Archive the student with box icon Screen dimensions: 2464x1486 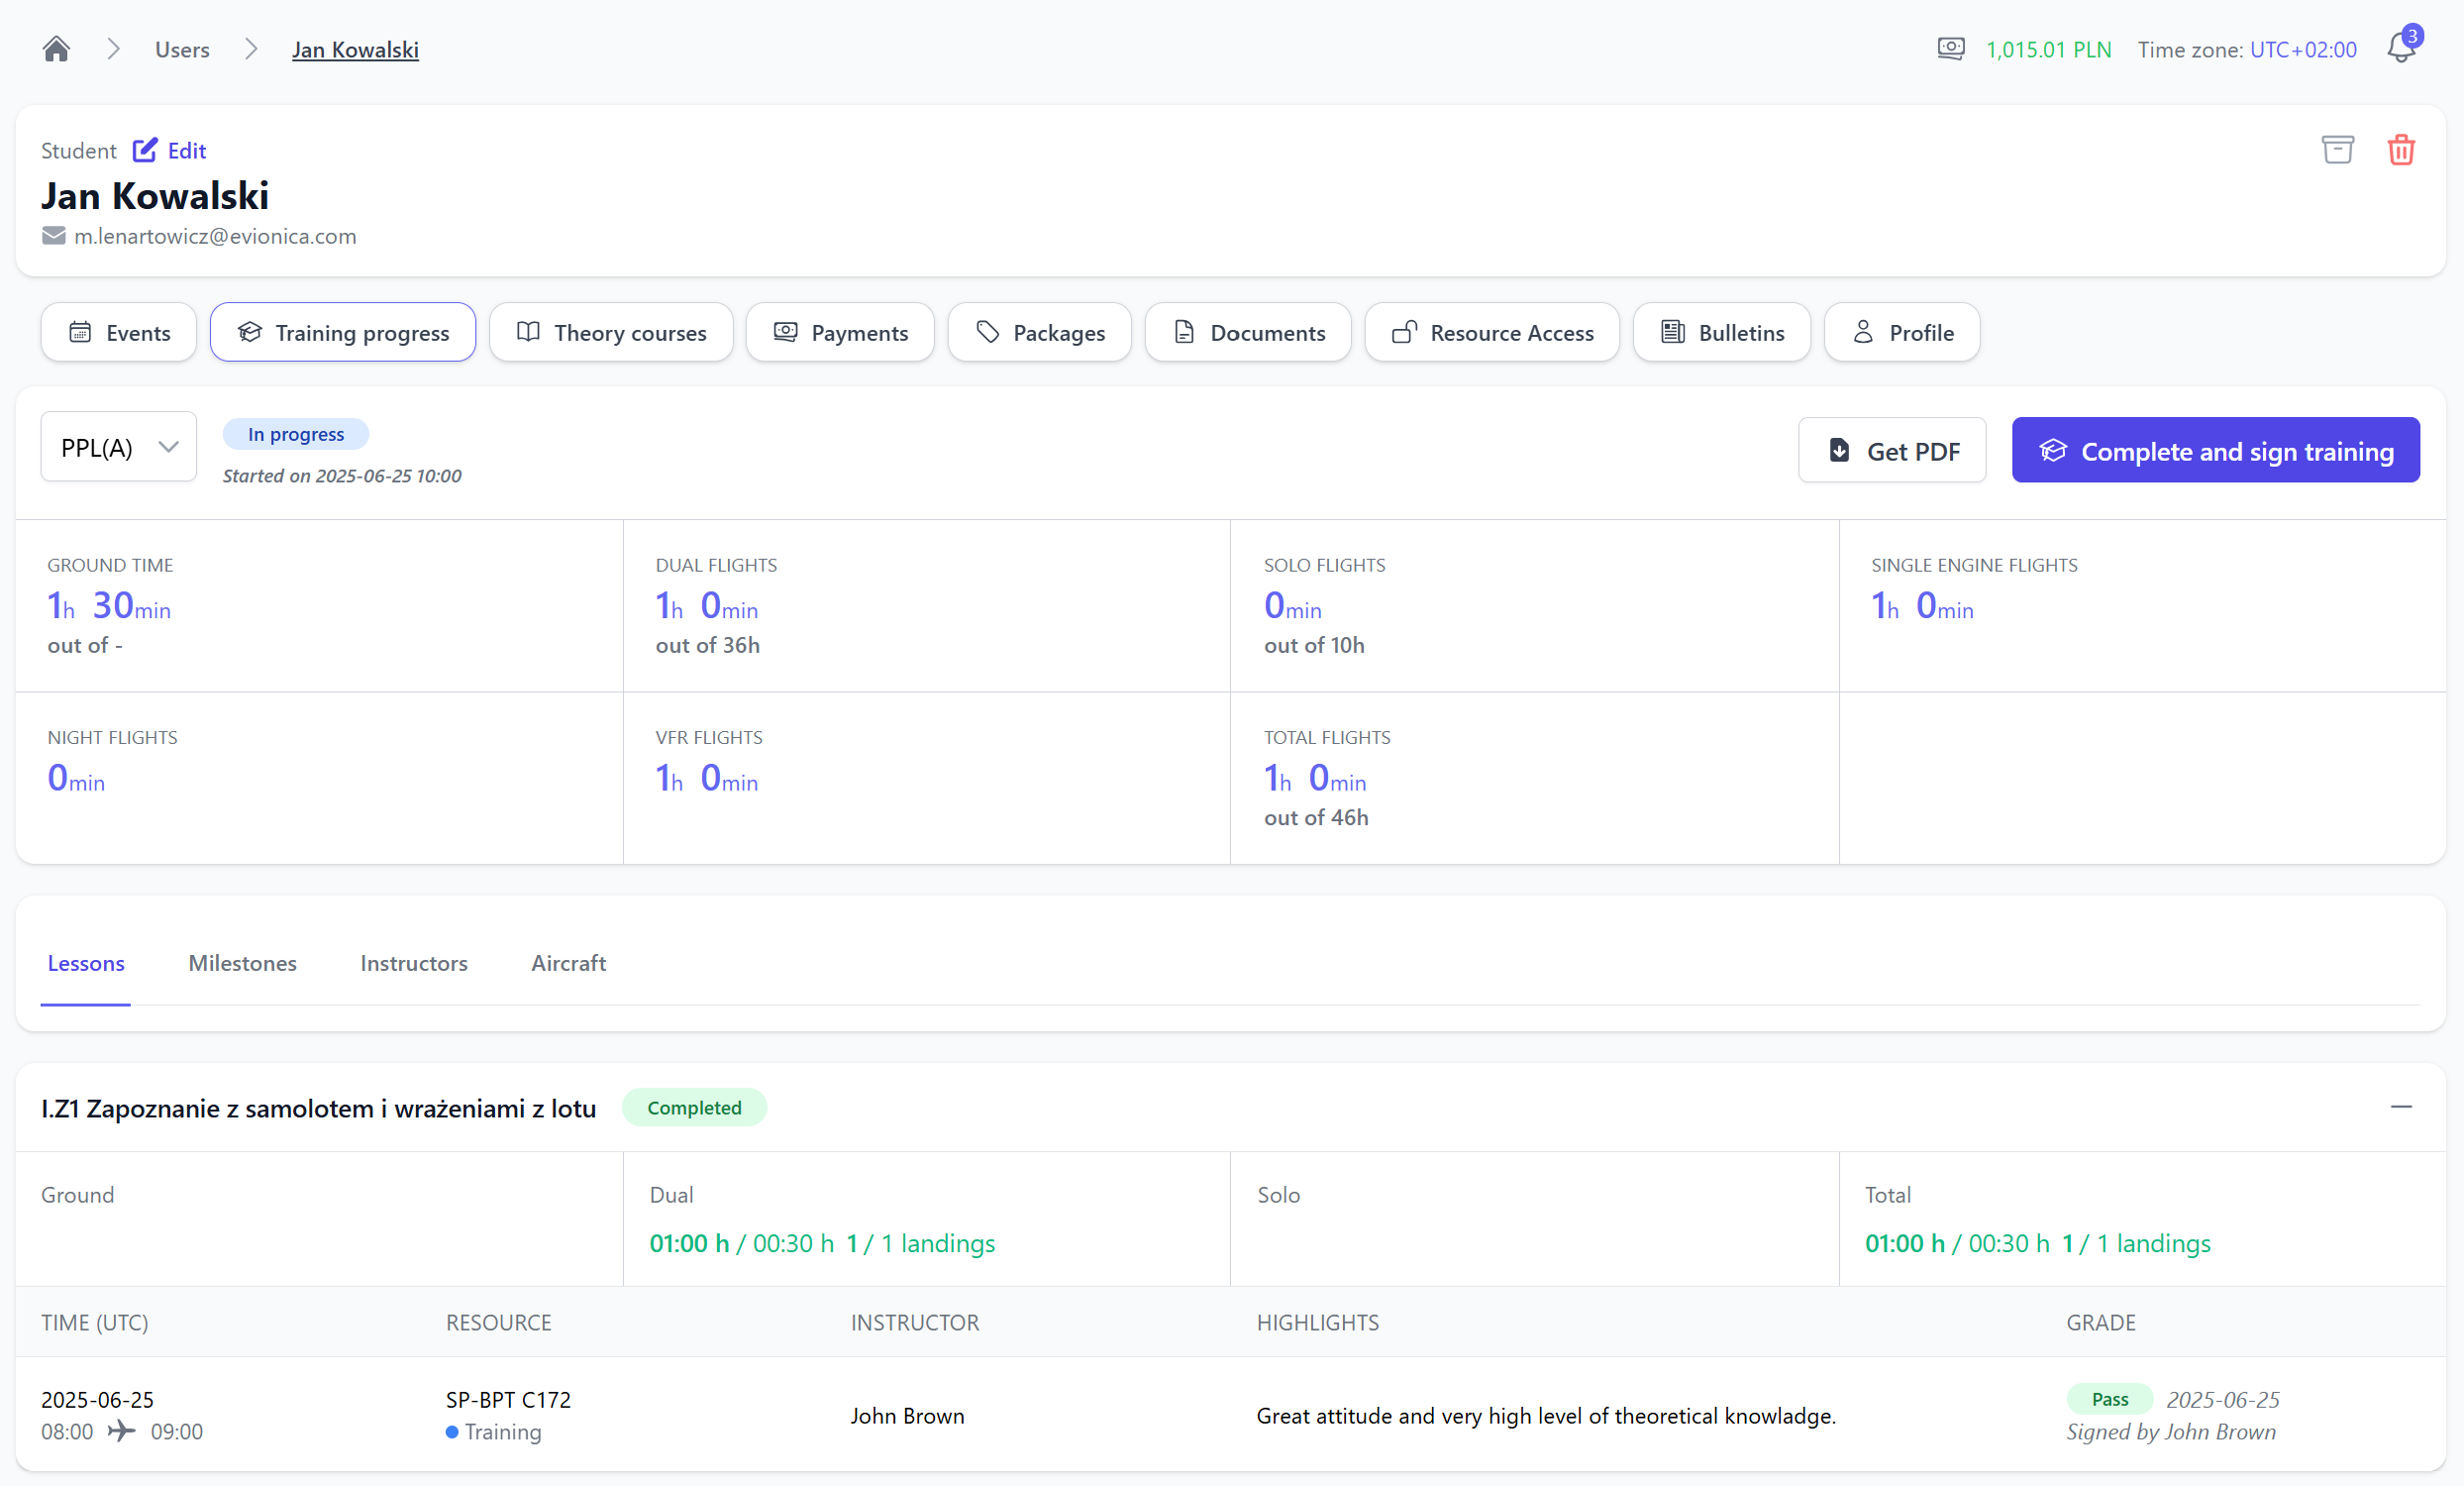[2337, 150]
